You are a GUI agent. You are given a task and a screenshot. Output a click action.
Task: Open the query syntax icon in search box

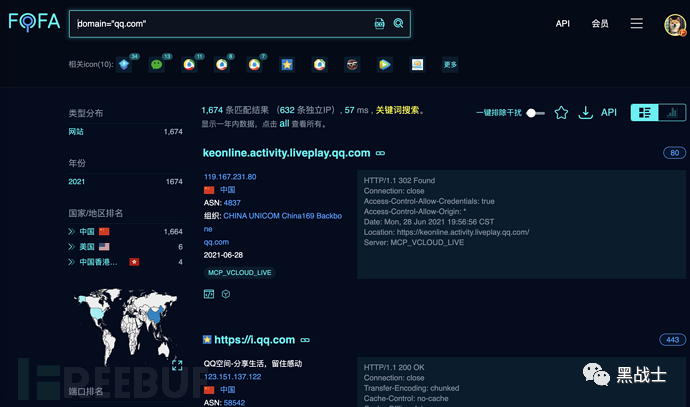pos(379,23)
